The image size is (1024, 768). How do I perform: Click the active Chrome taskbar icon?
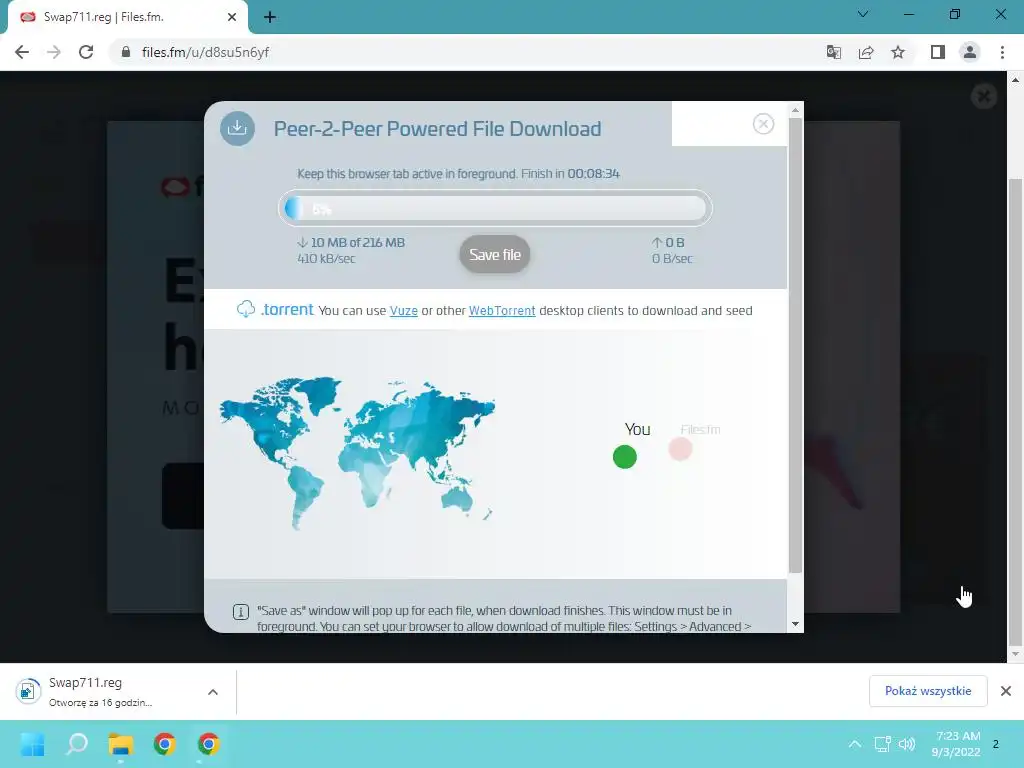(208, 744)
